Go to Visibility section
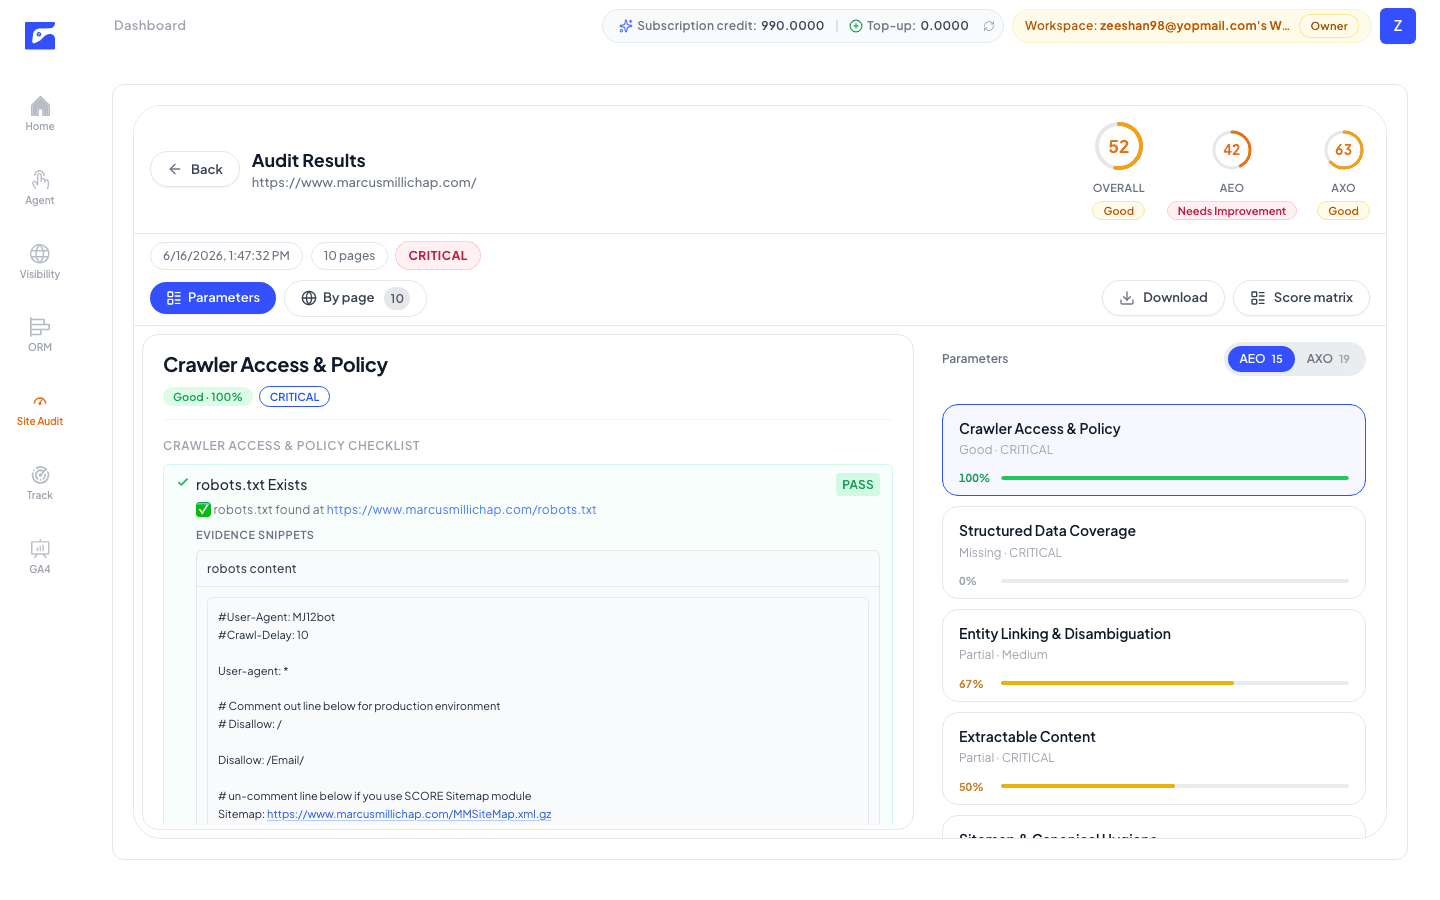The height and width of the screenshot is (900, 1440). (x=40, y=262)
